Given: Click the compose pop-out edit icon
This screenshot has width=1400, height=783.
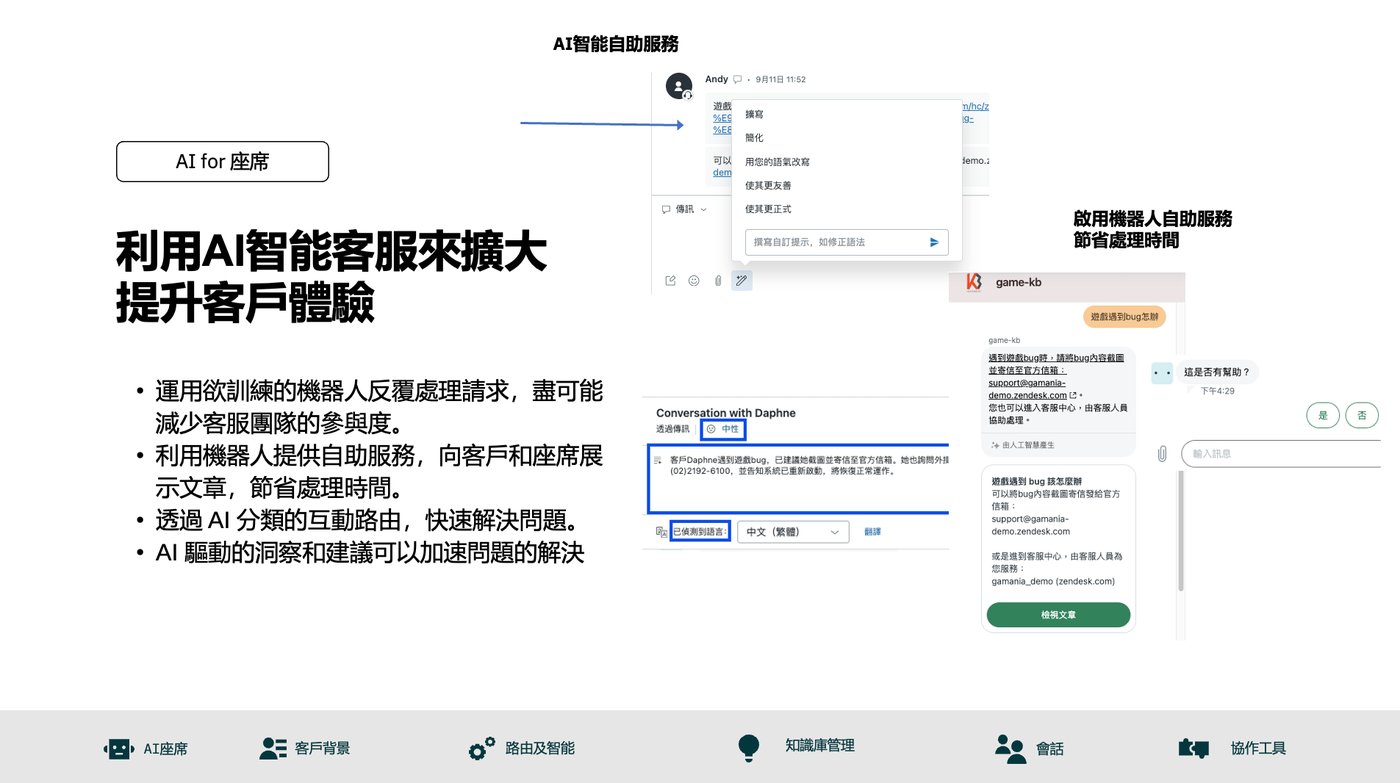Looking at the screenshot, I should 671,281.
